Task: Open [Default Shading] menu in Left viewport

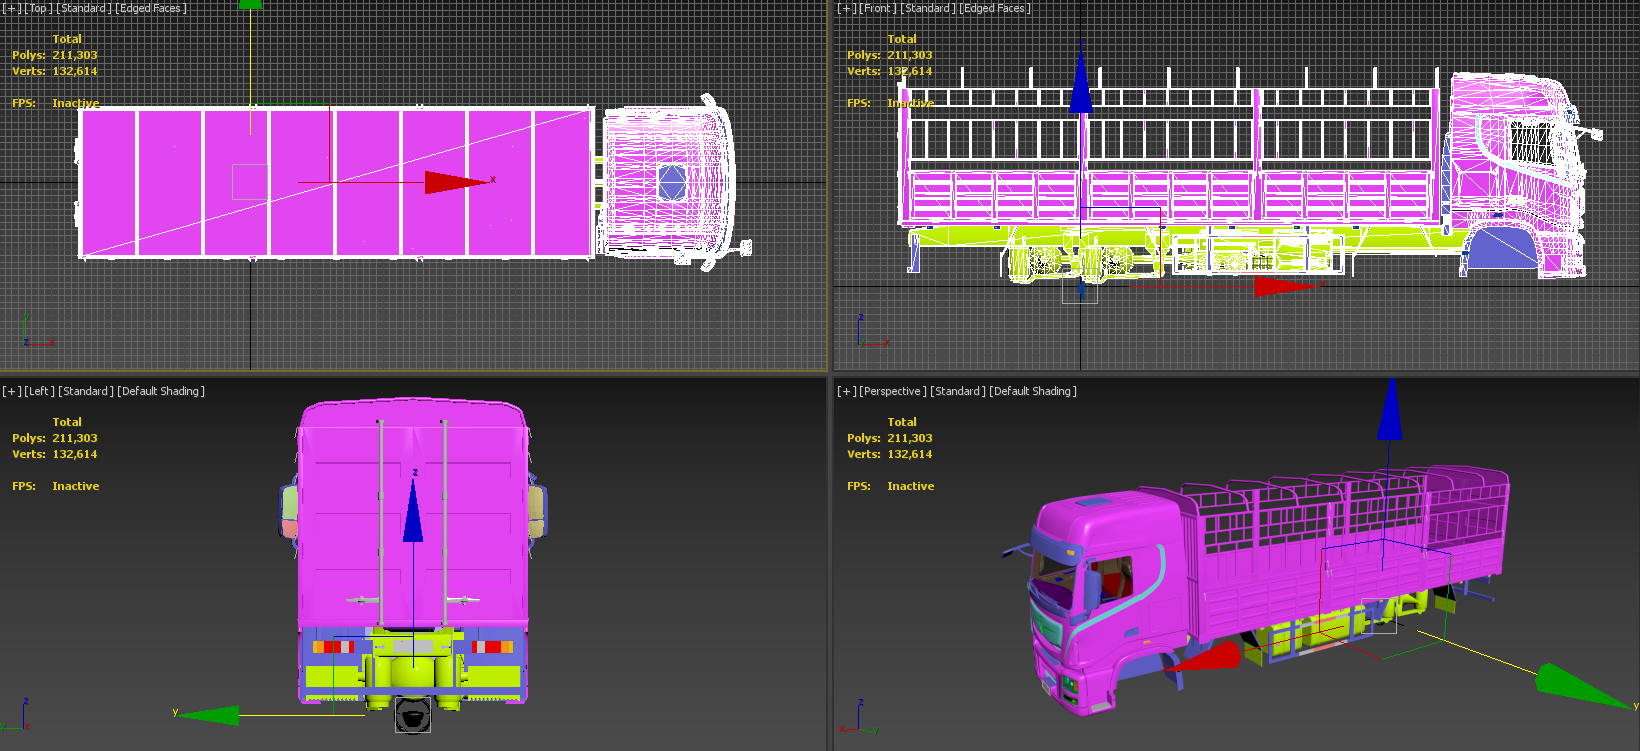Action: 161,391
